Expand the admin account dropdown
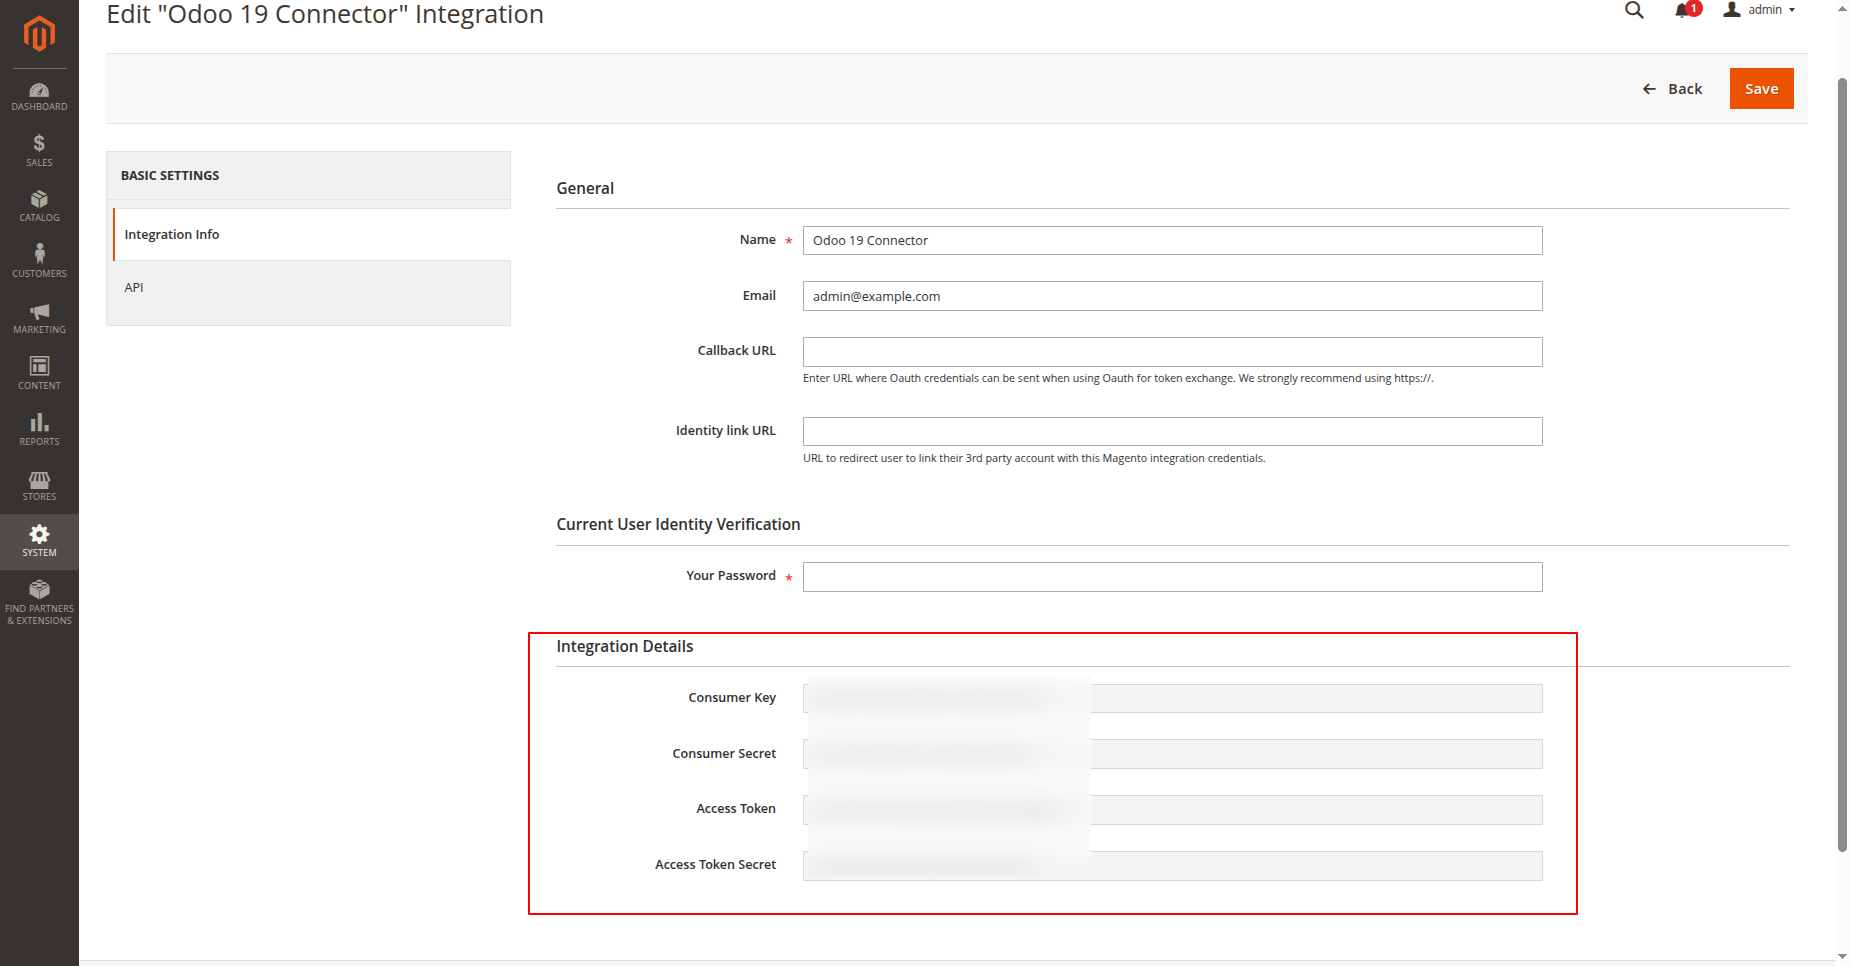 (1760, 10)
